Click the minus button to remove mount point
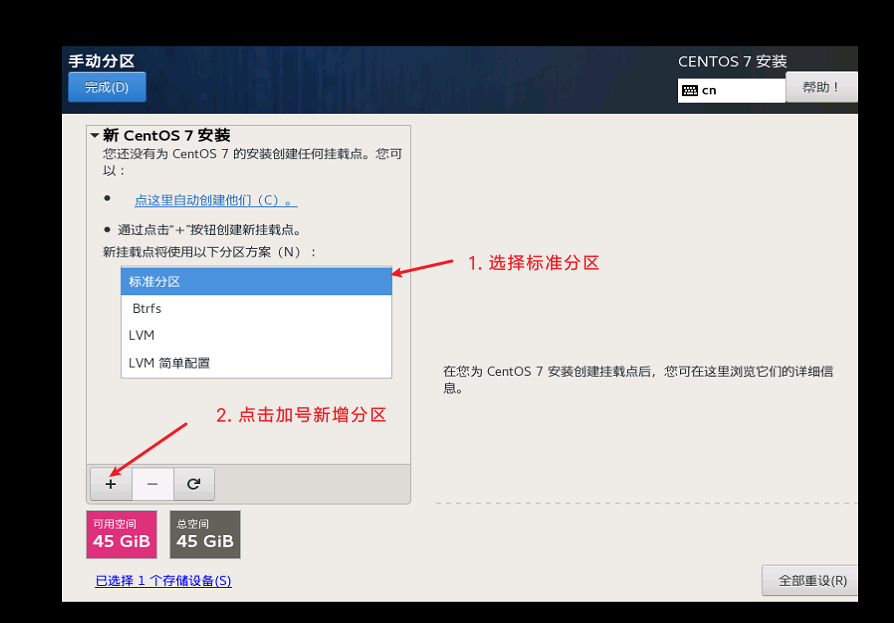The image size is (894, 623). pos(152,484)
